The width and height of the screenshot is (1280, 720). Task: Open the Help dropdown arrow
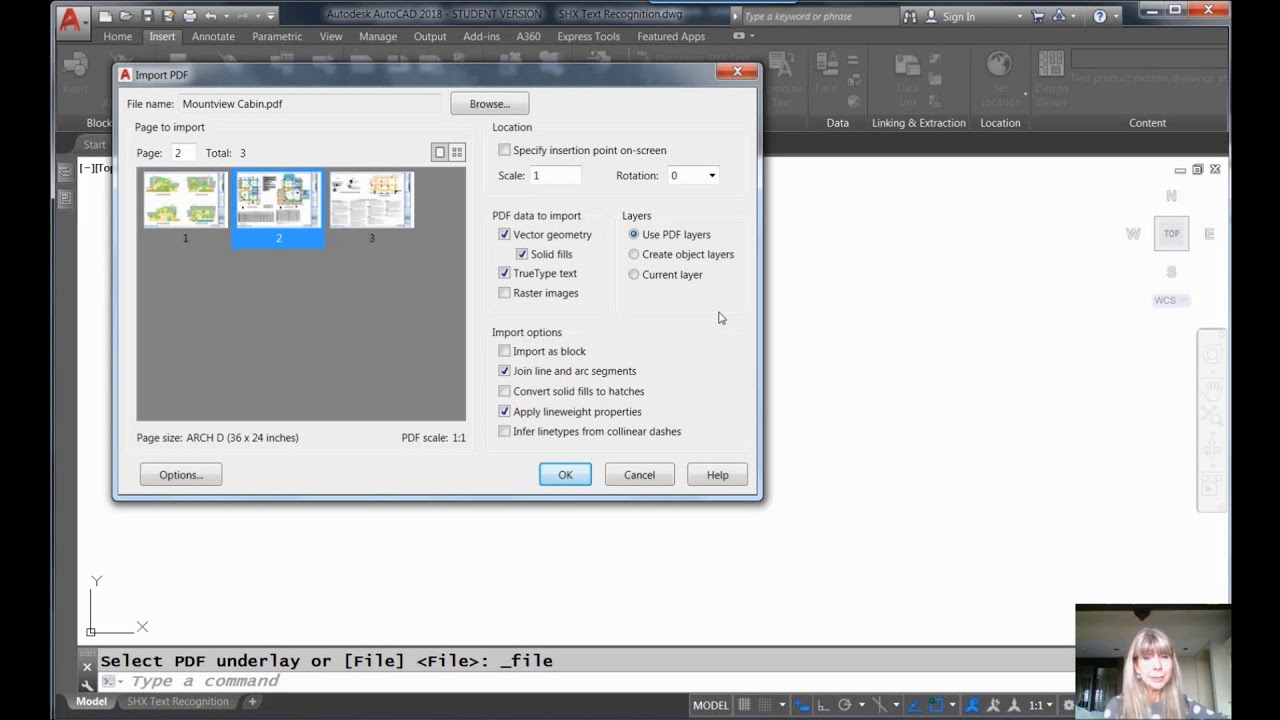[x=1117, y=17]
